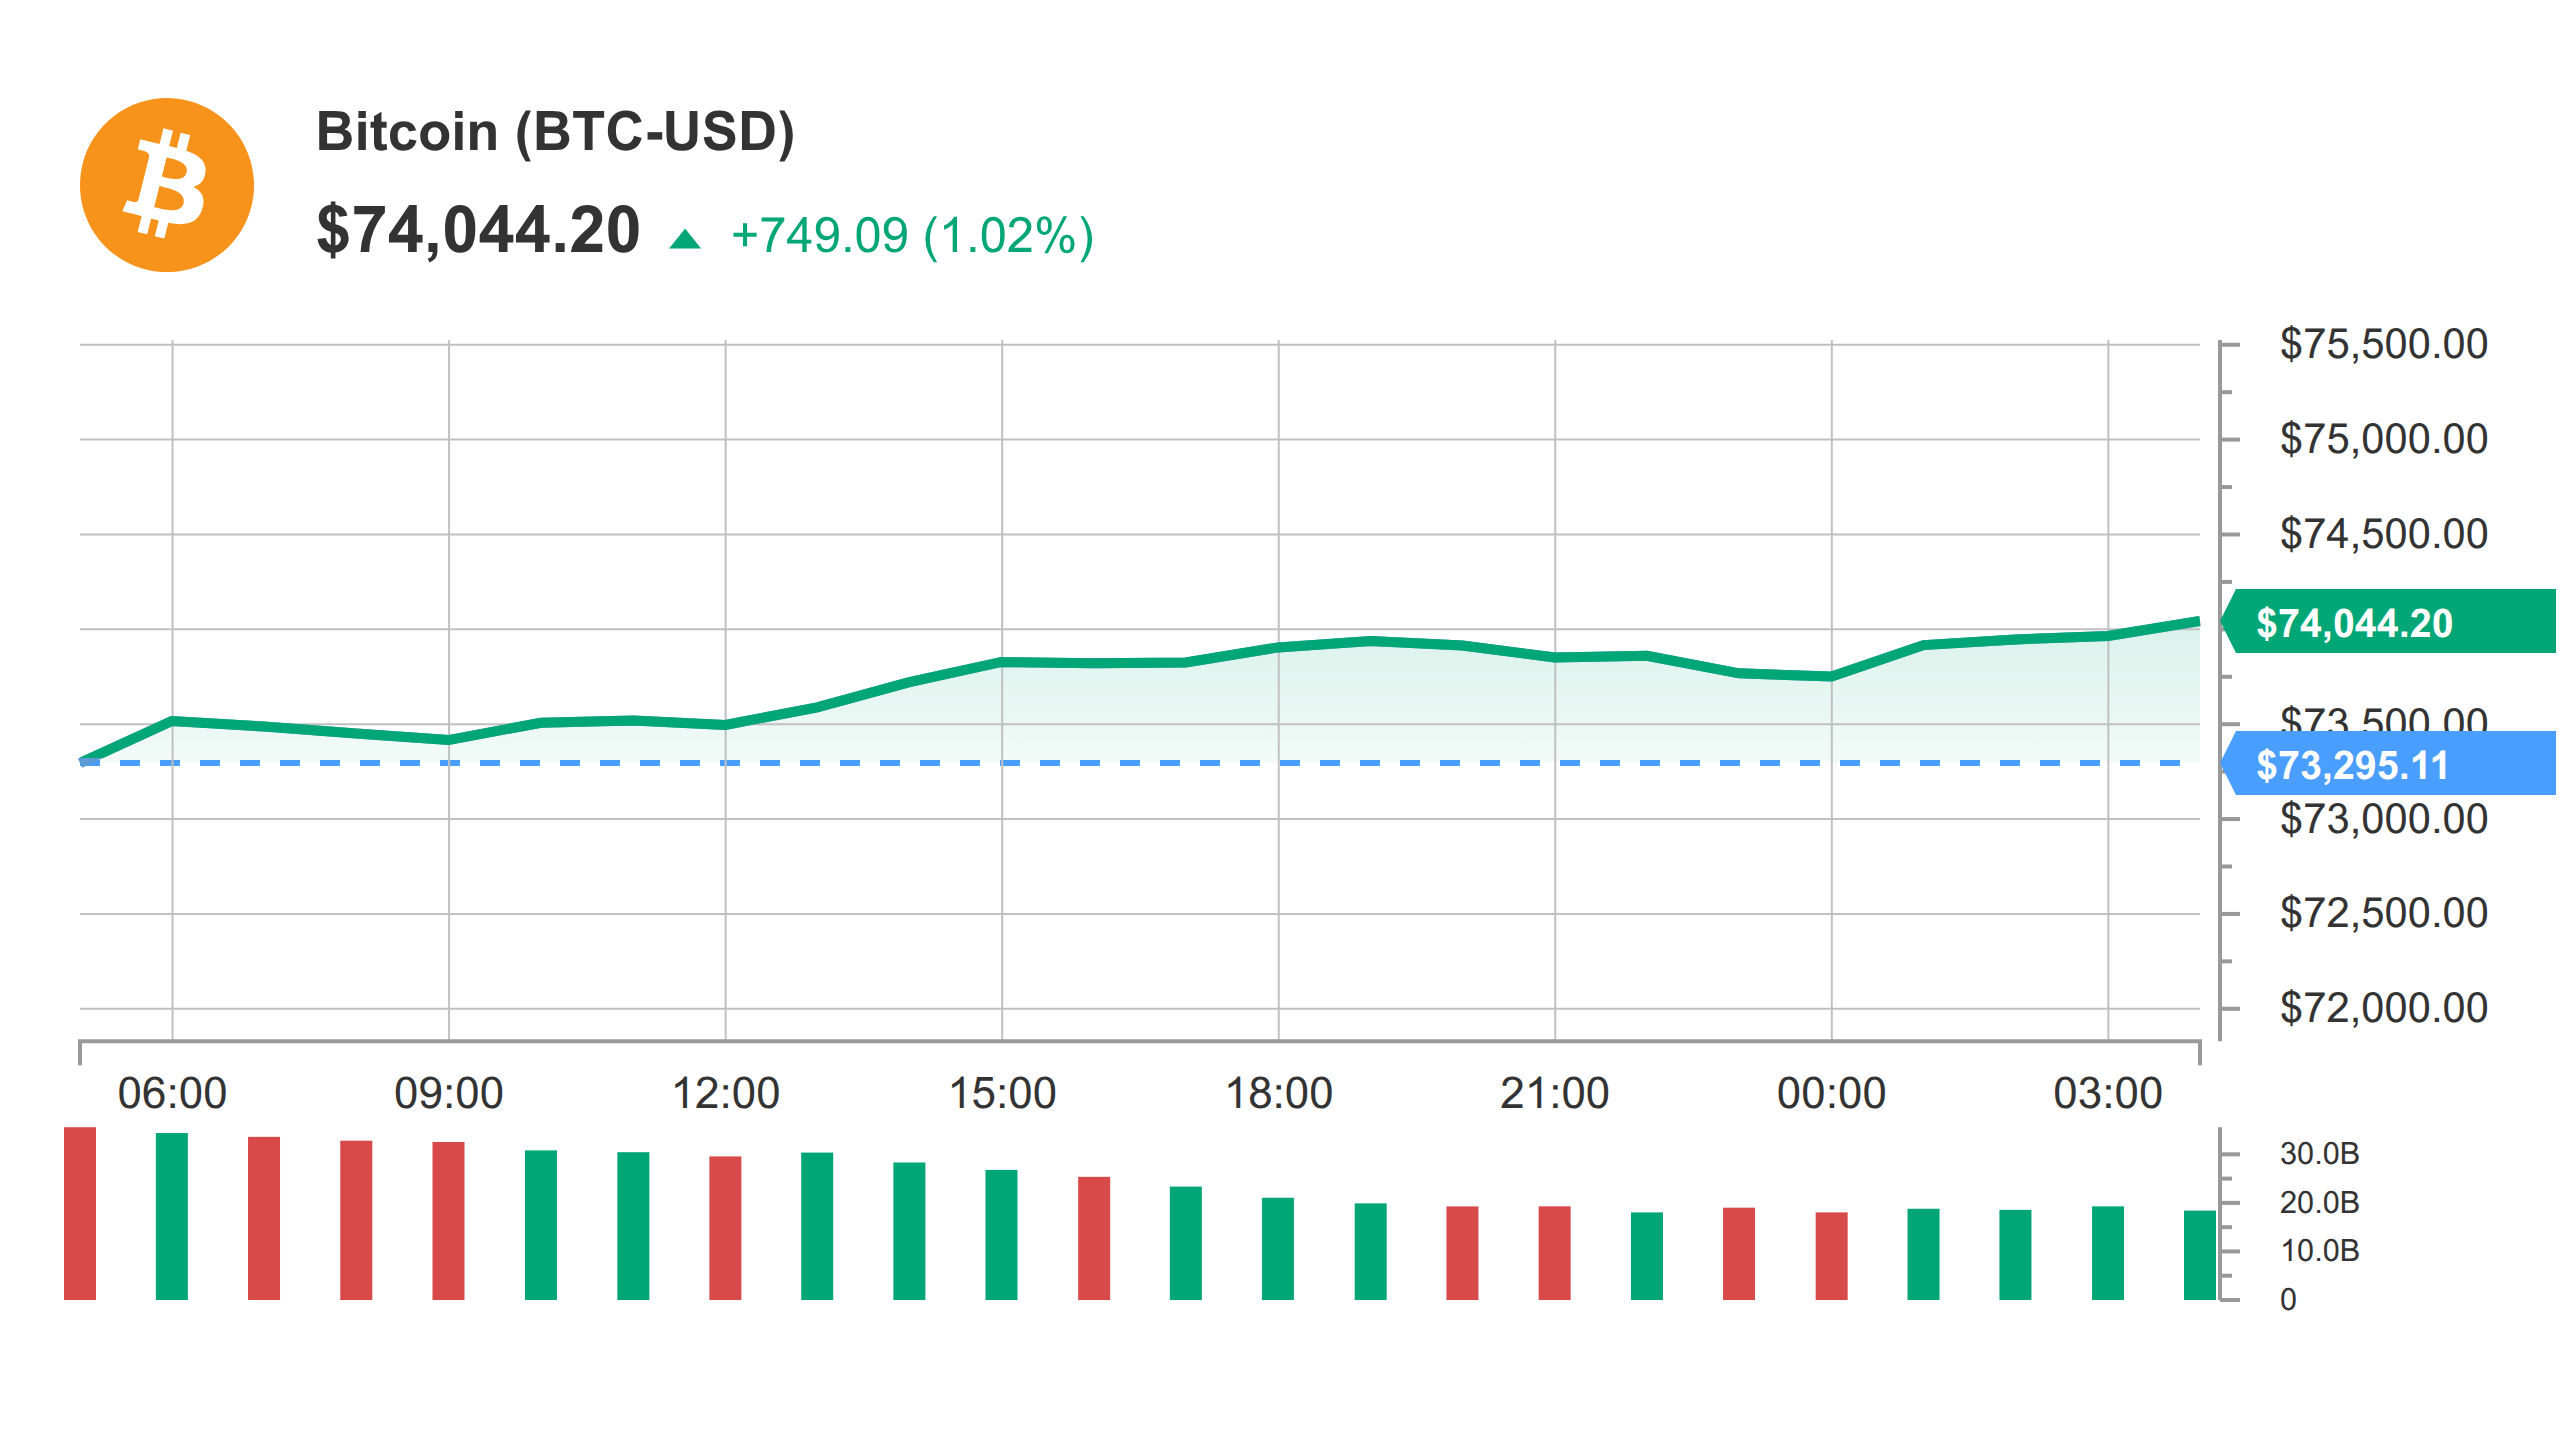Select the 12:00 time axis label

[725, 1093]
